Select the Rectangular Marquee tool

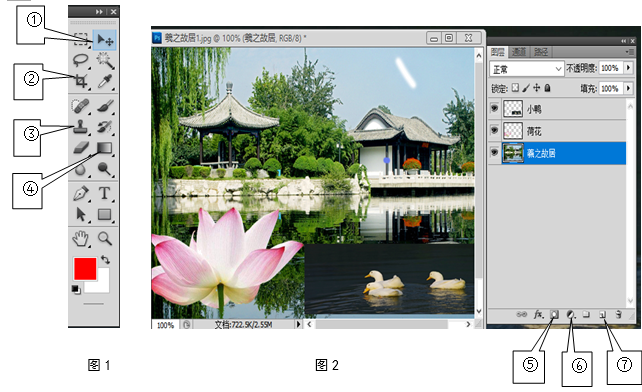click(81, 40)
